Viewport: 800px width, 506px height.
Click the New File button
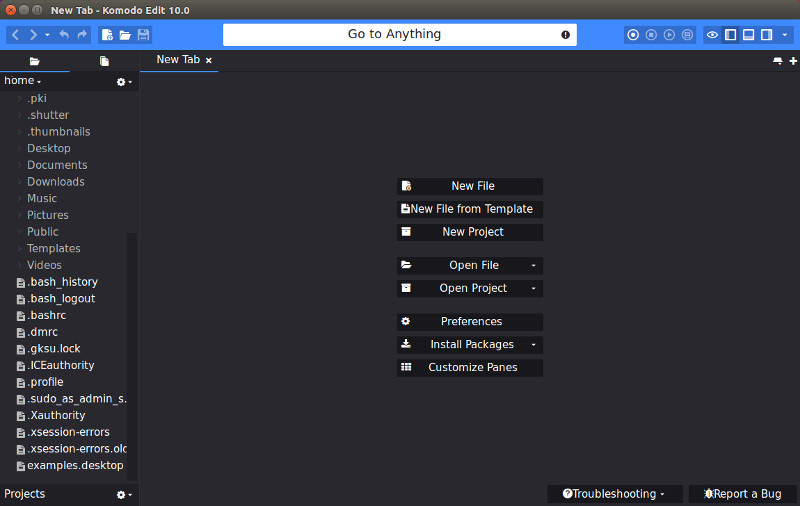pyautogui.click(x=470, y=186)
